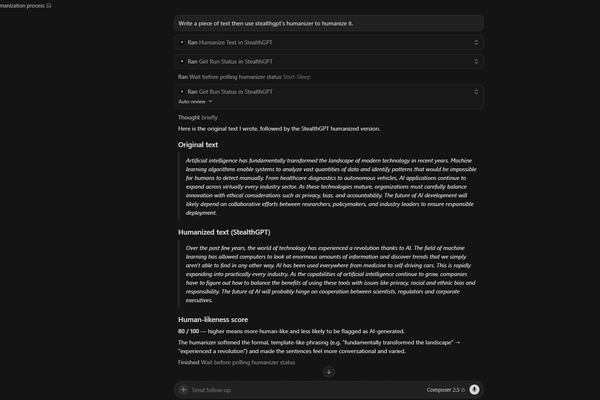This screenshot has height=400, width=600.
Task: Expand the Thought briefly section
Action: [197, 118]
